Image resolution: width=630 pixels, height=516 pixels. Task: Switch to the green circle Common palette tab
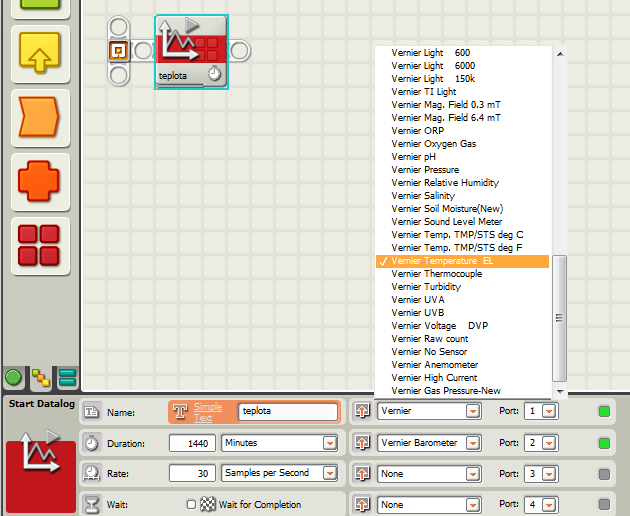[x=14, y=377]
